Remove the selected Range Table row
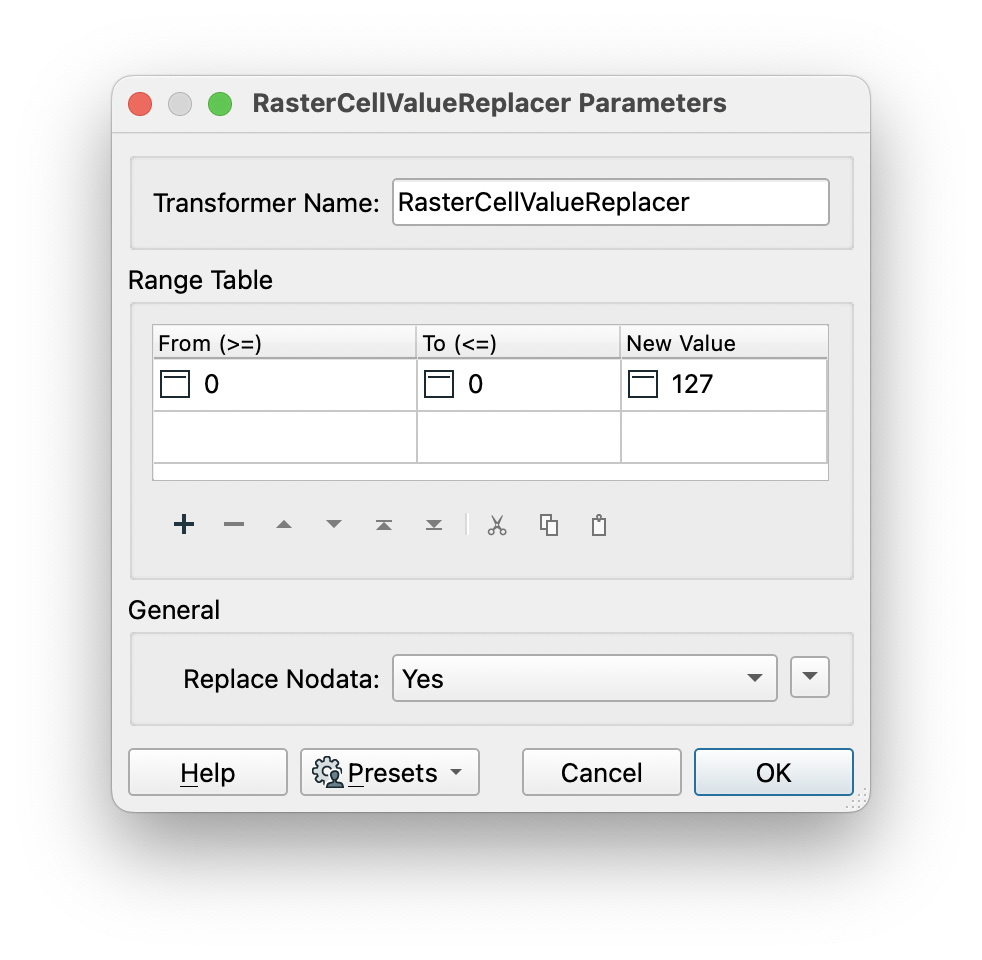Viewport: 982px width, 960px height. [x=233, y=524]
